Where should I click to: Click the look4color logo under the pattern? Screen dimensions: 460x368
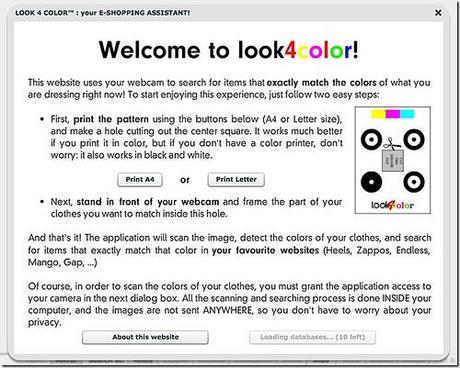click(393, 205)
